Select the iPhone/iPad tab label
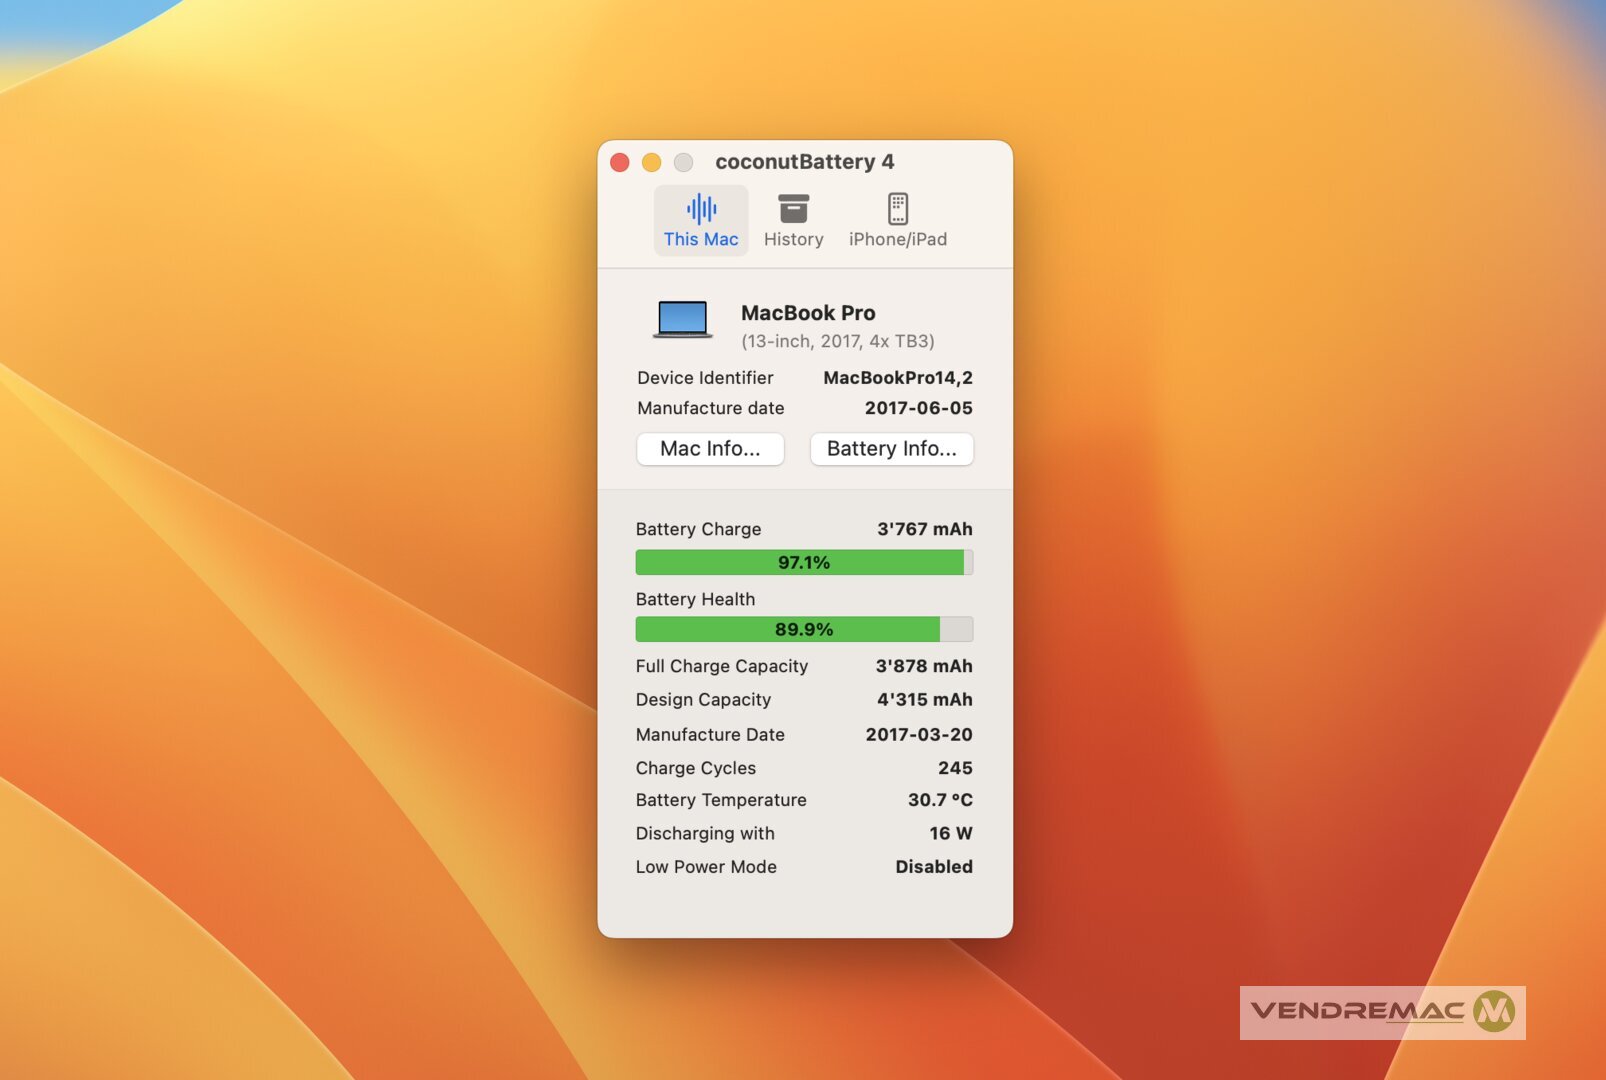This screenshot has width=1606, height=1080. point(897,240)
